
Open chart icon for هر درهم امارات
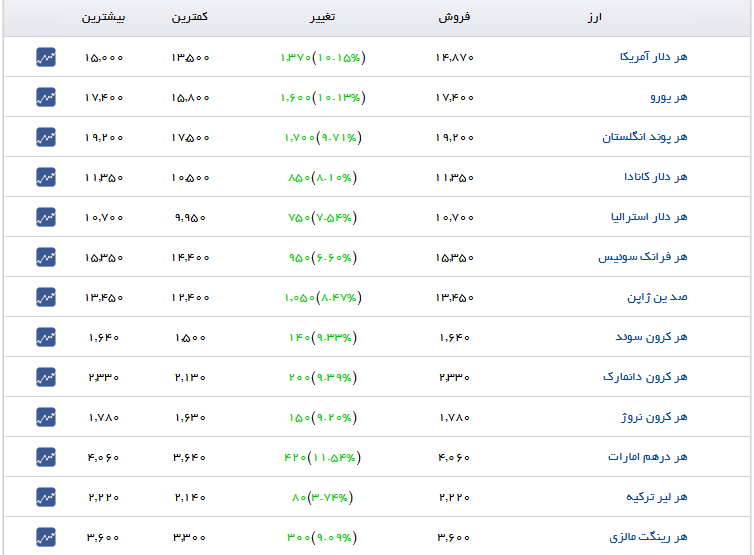pyautogui.click(x=46, y=457)
